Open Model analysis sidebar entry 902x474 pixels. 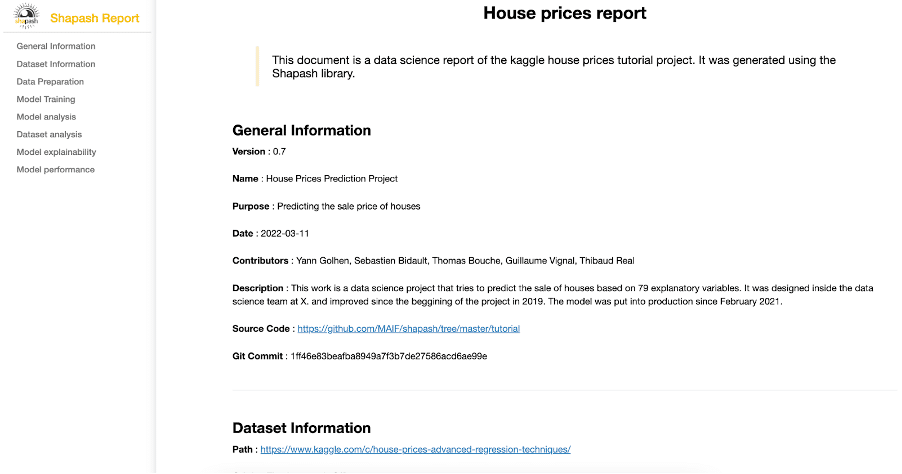click(x=46, y=117)
